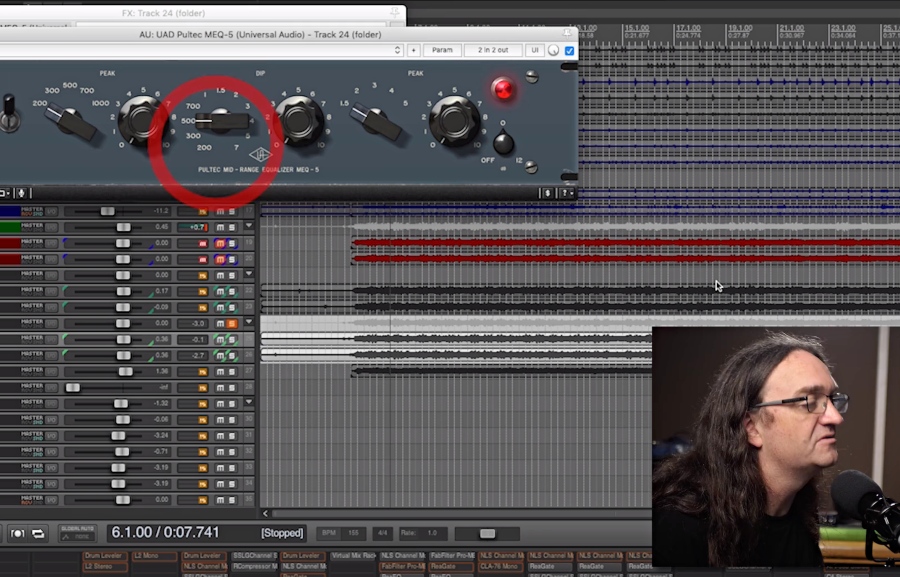900x577 pixels.
Task: Click the DIP frequency selector switch
Action: pos(223,120)
